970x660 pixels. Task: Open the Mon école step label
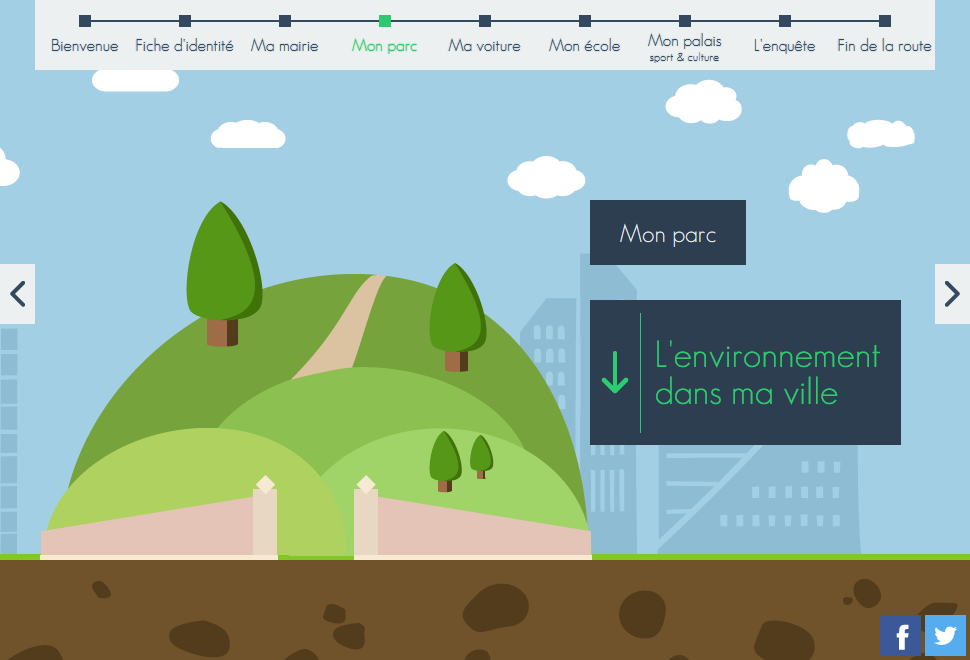click(x=585, y=46)
